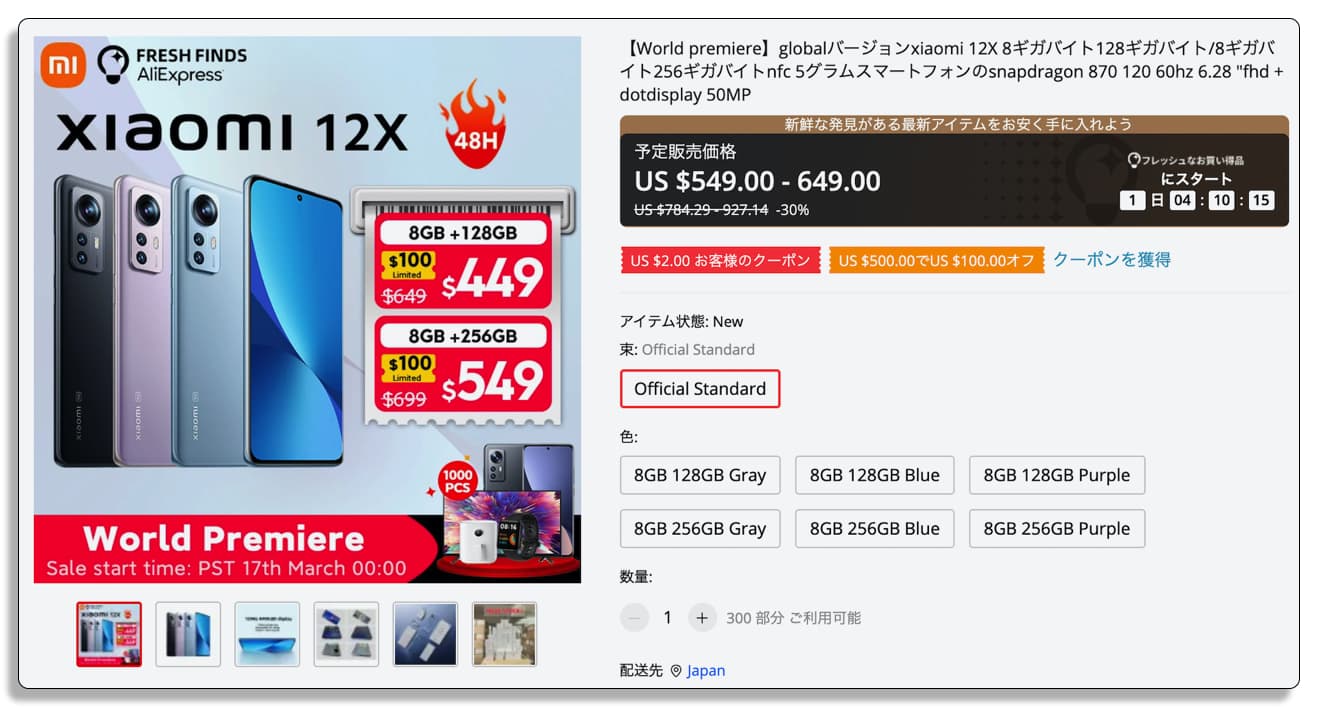Open the last thumbnail showing boxes
This screenshot has width=1318, height=707.
[504, 634]
